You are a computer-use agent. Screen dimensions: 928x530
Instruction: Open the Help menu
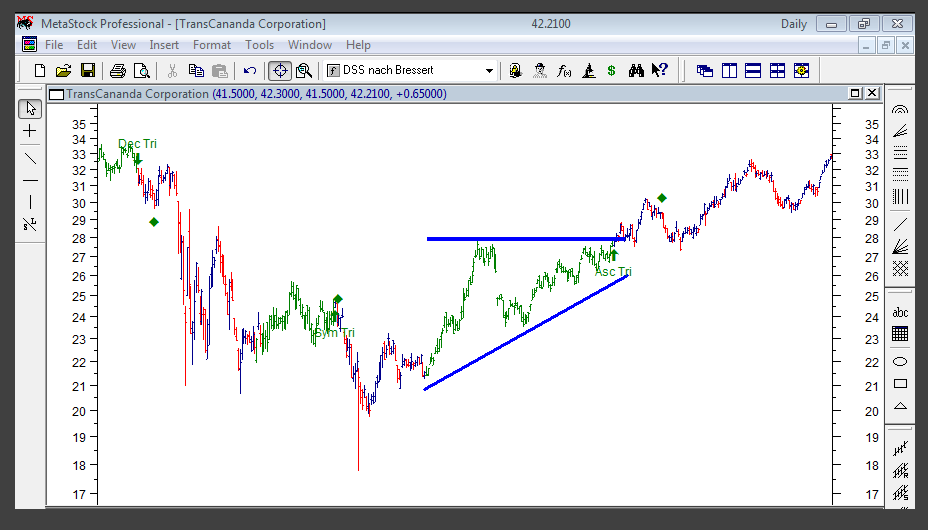point(358,45)
